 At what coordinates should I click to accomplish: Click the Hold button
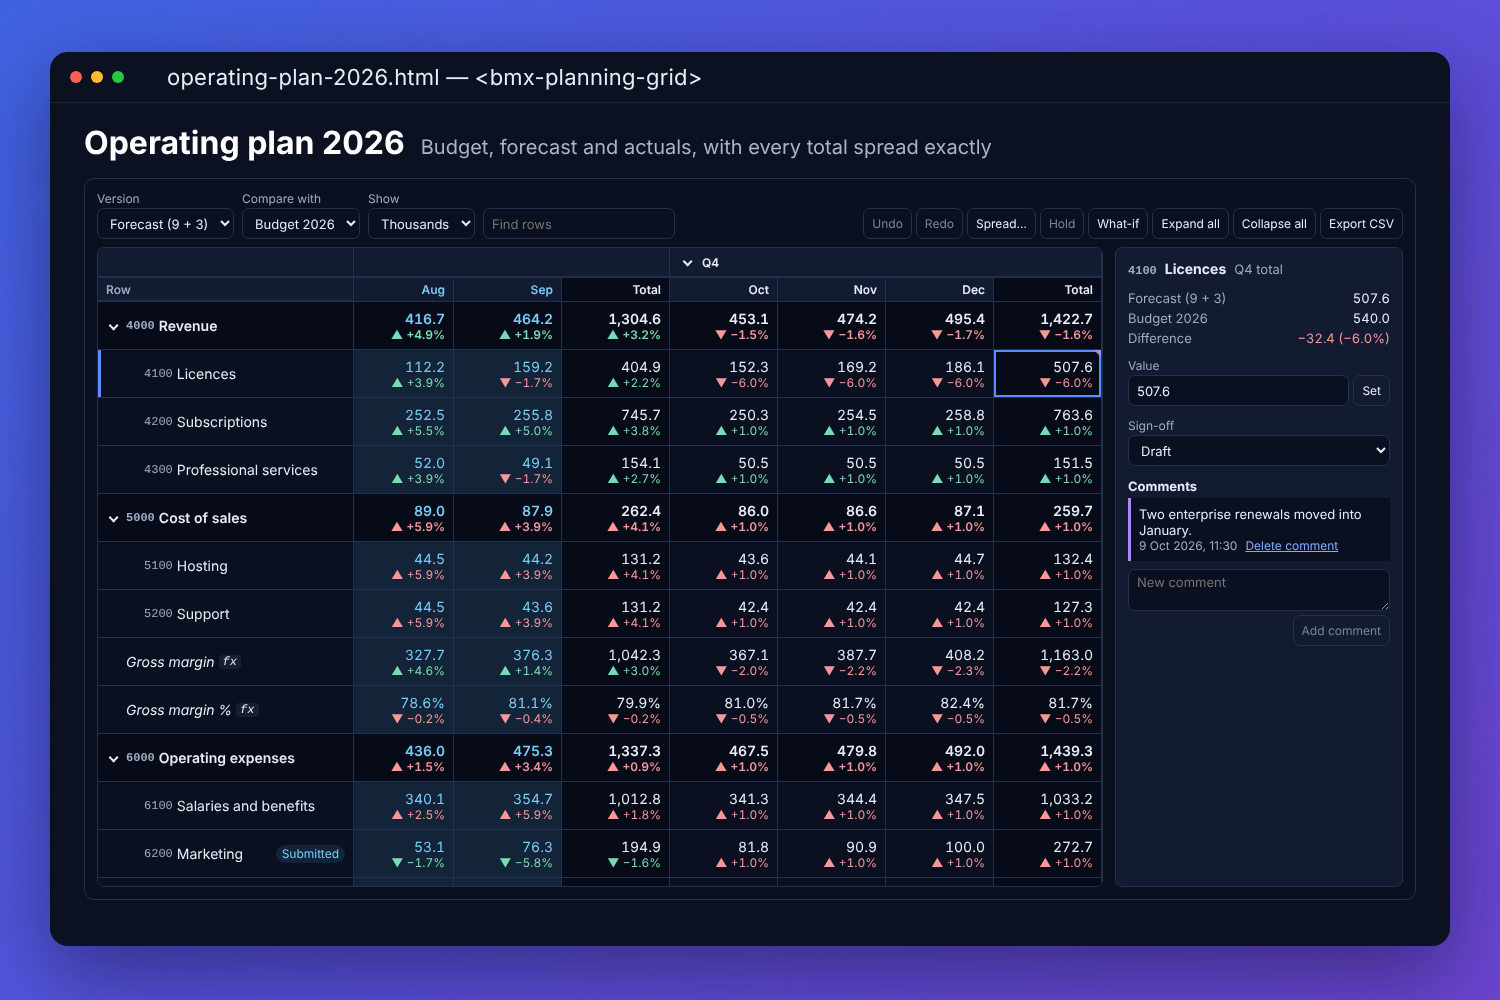(x=1062, y=224)
